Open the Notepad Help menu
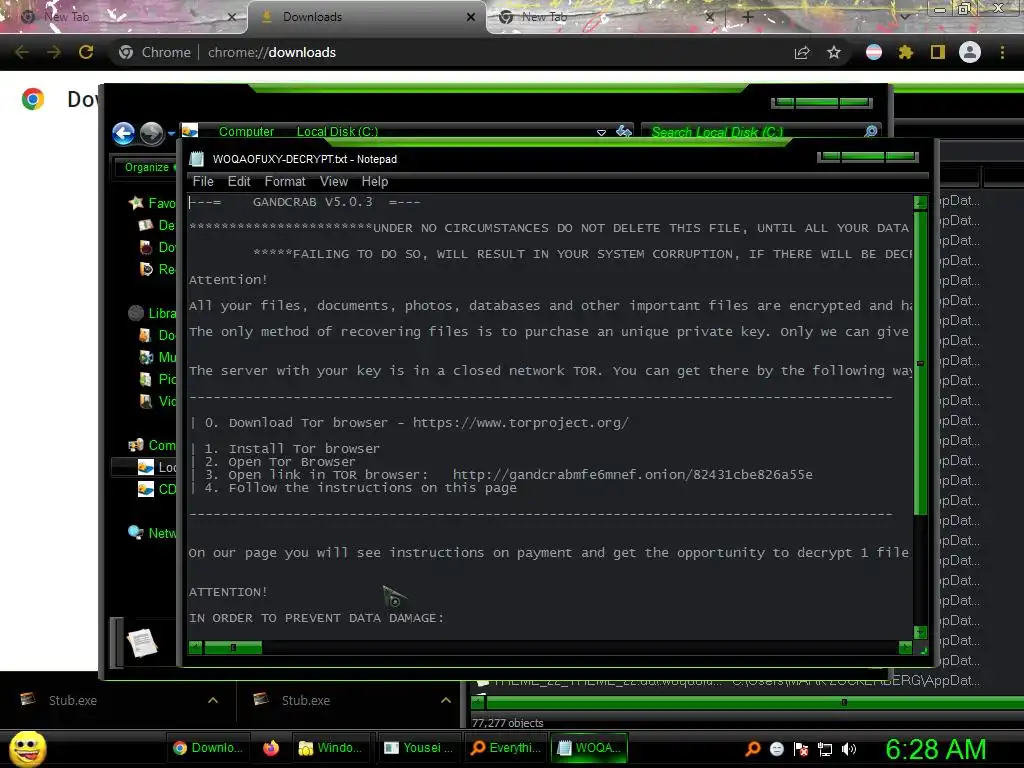This screenshot has height=768, width=1024. 375,182
